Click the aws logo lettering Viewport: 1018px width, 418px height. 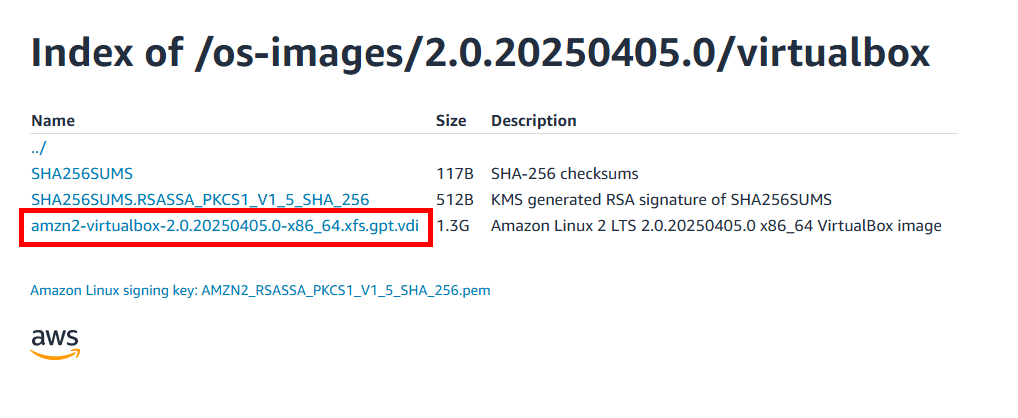pos(55,338)
